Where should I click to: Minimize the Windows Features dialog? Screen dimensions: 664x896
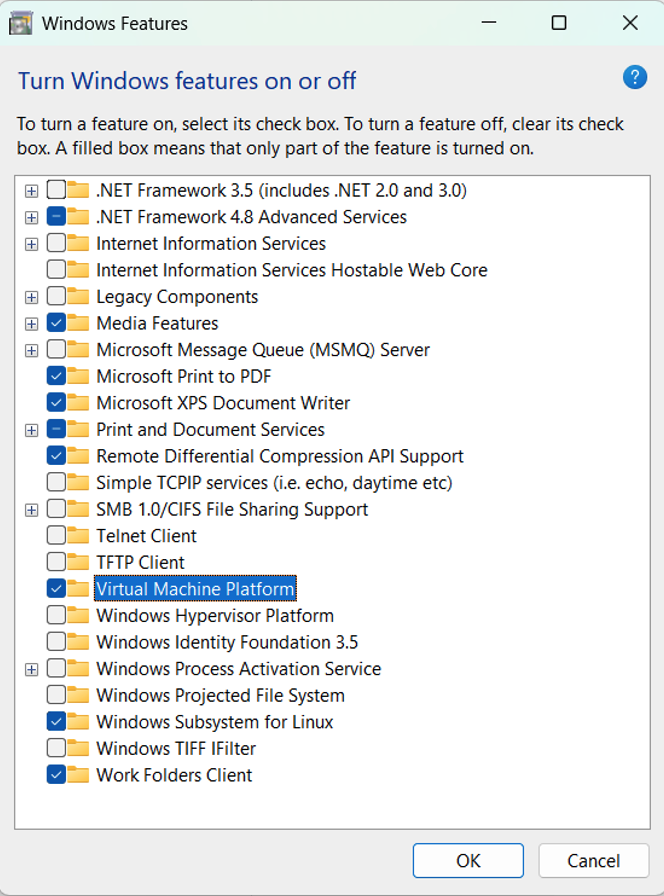pyautogui.click(x=489, y=23)
